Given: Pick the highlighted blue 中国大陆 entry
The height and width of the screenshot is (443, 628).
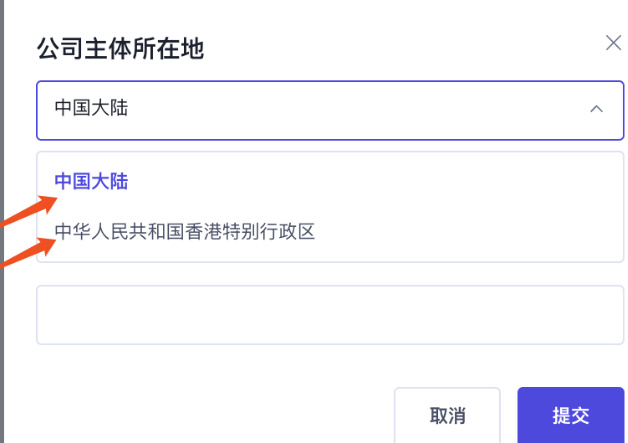Looking at the screenshot, I should tap(92, 181).
